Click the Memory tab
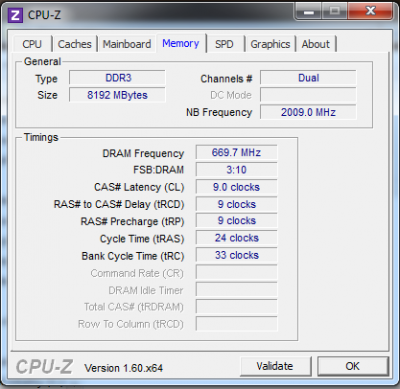This screenshot has width=400, height=389. (x=181, y=43)
